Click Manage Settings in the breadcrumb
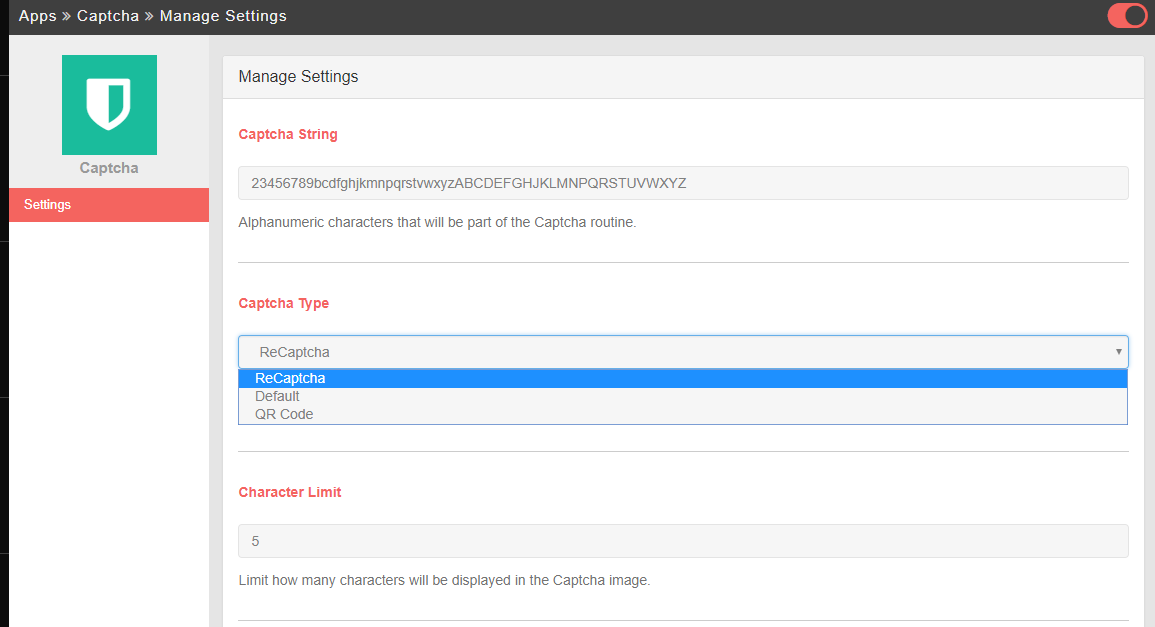 point(223,16)
